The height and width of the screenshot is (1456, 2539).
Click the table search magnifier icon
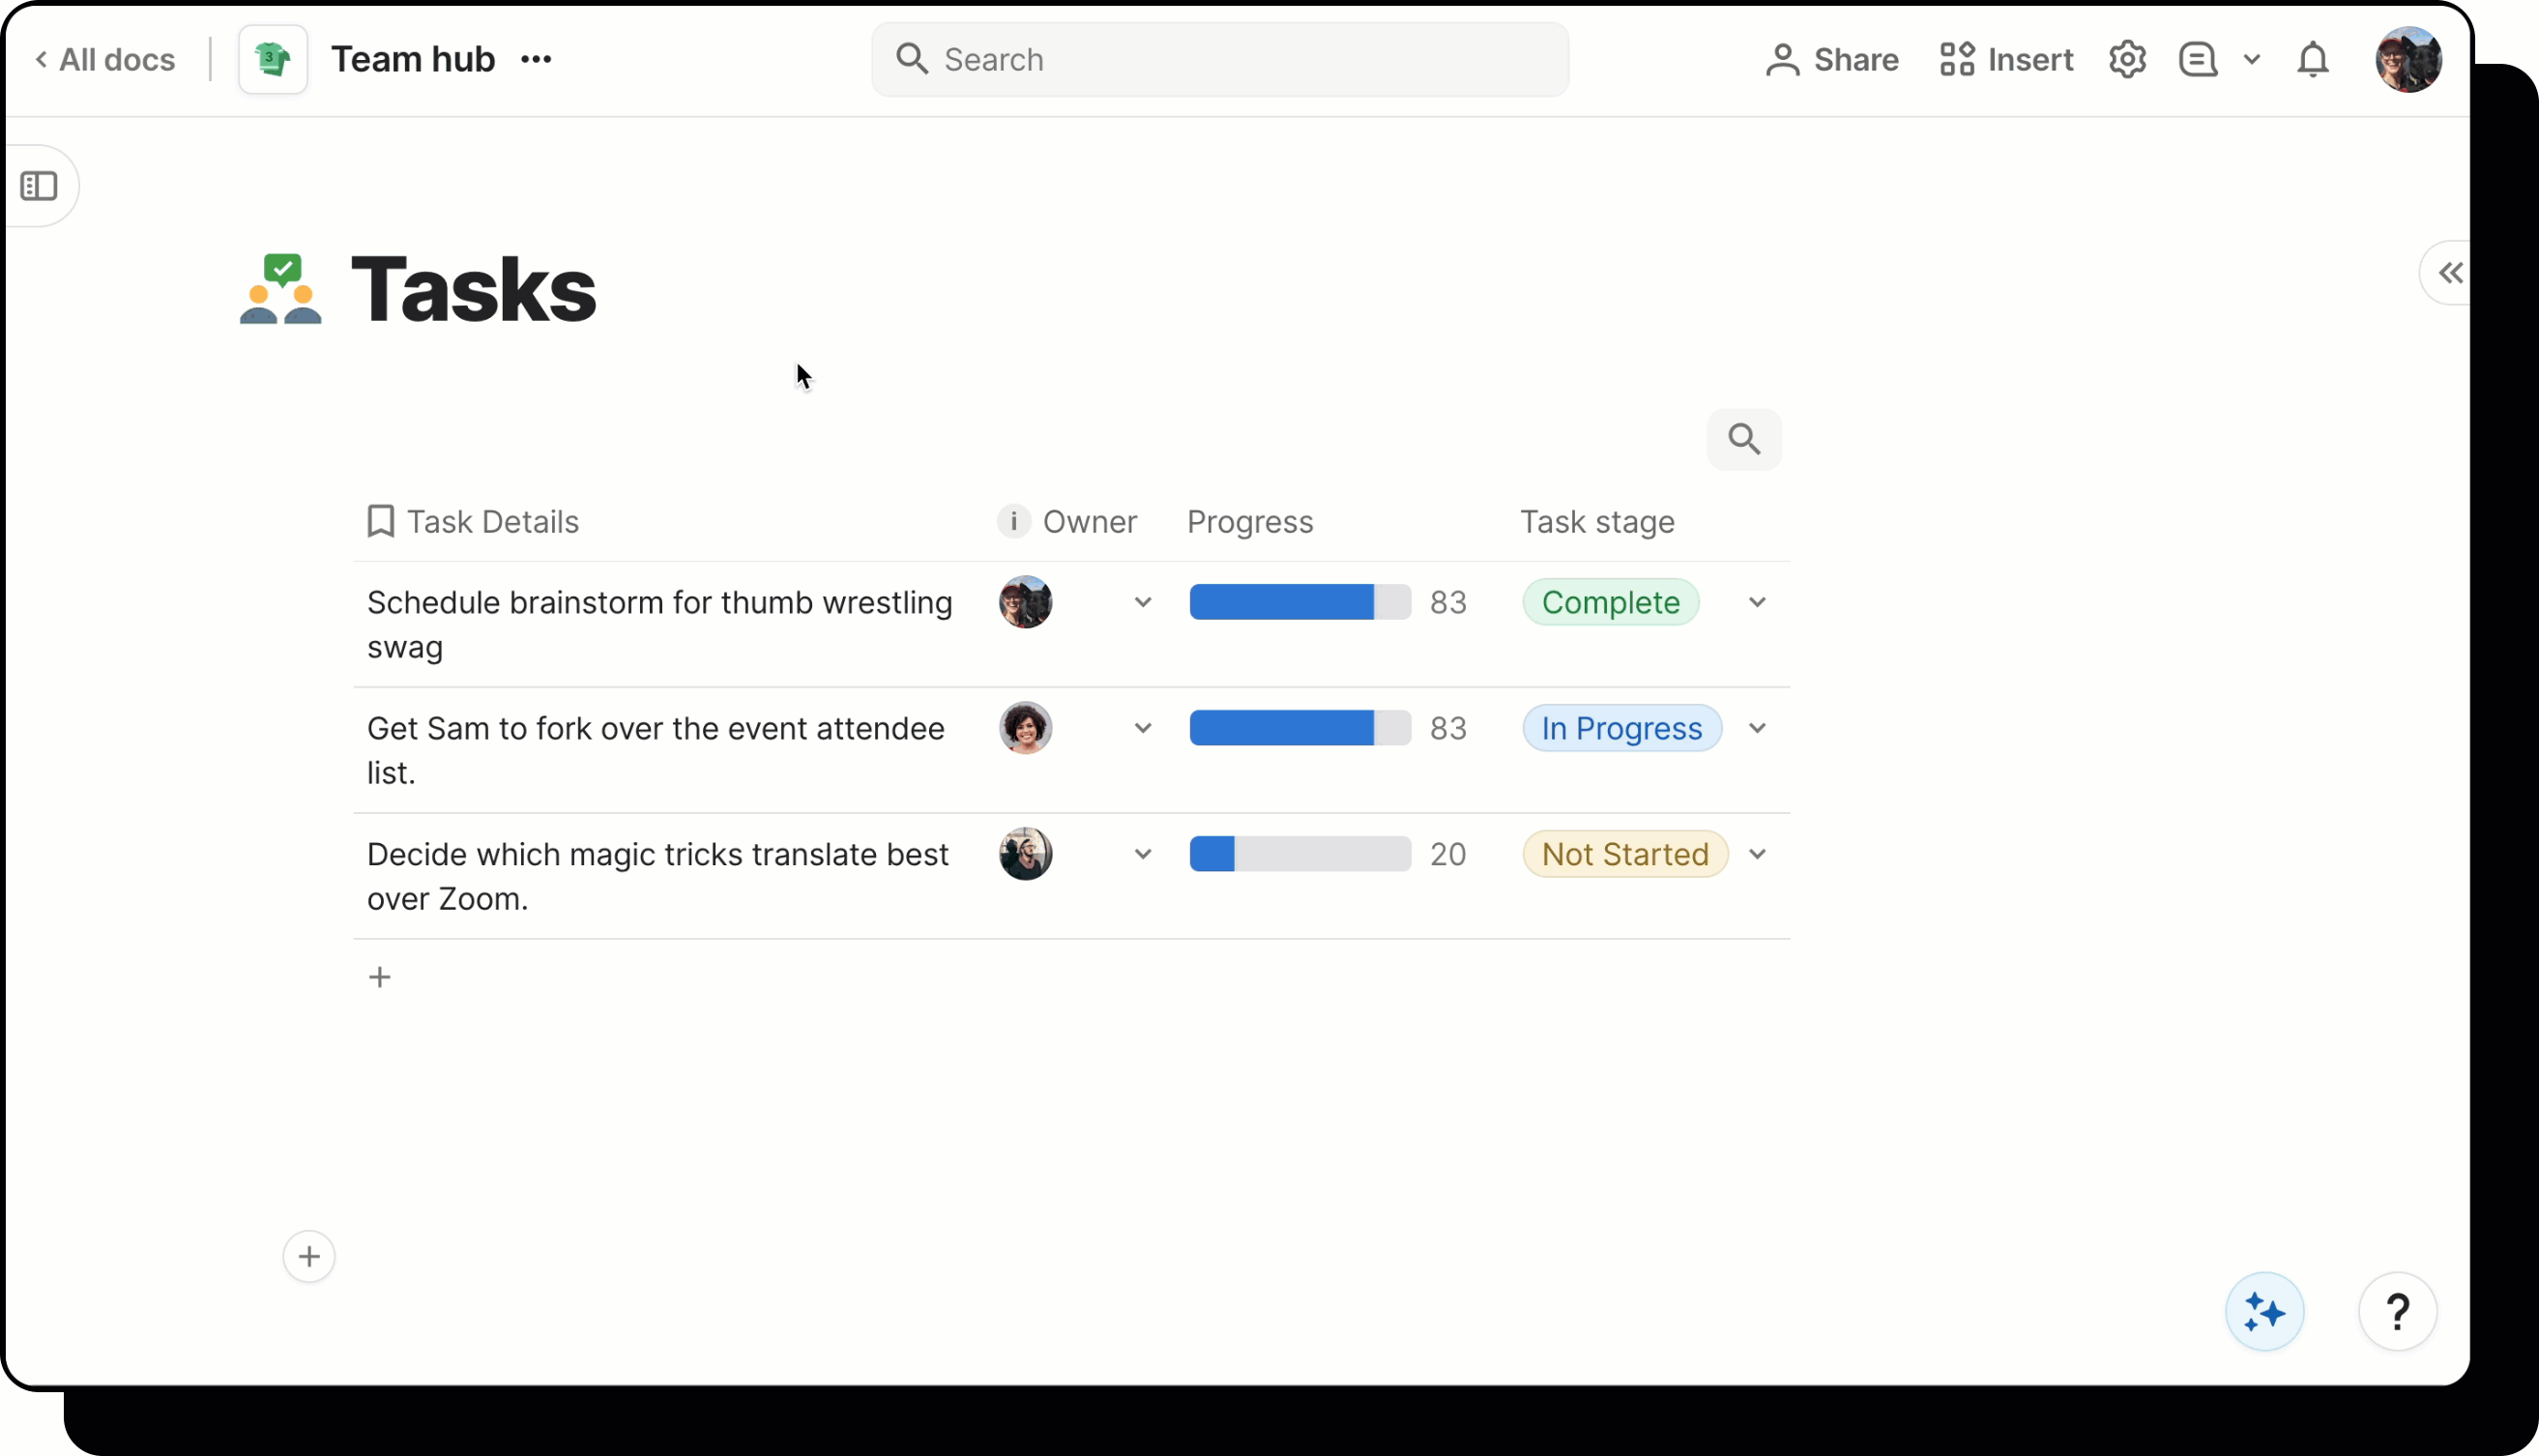[1744, 439]
